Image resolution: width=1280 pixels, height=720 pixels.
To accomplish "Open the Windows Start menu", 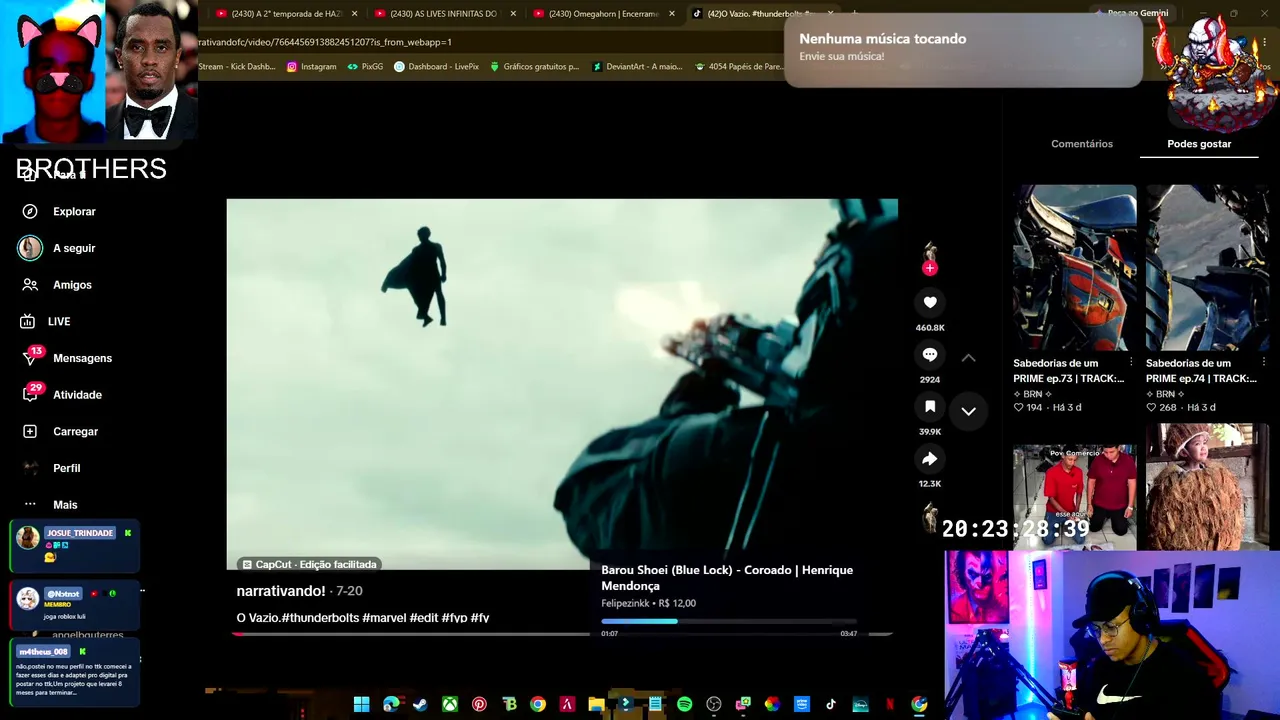I will (x=361, y=704).
